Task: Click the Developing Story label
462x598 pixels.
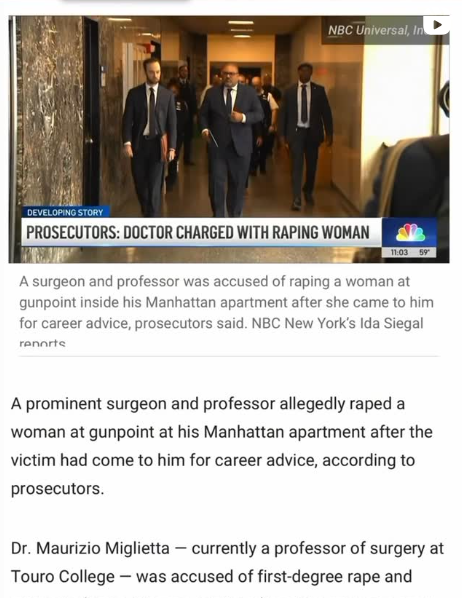Action: tap(65, 212)
